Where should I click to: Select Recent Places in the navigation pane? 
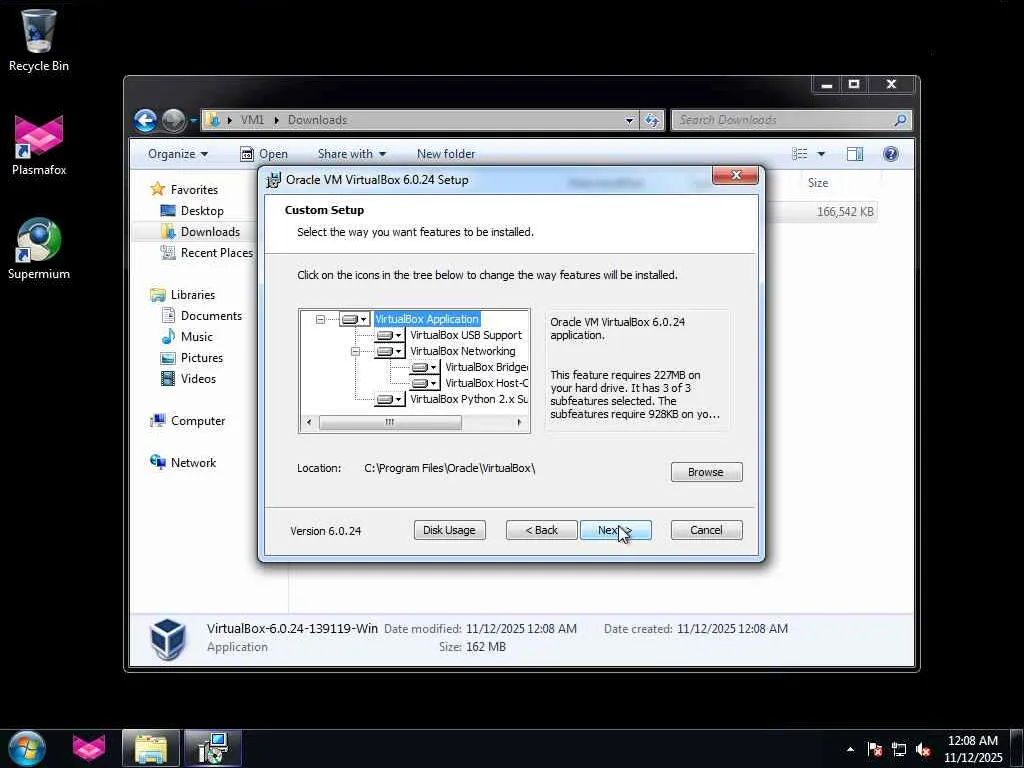pyautogui.click(x=216, y=253)
